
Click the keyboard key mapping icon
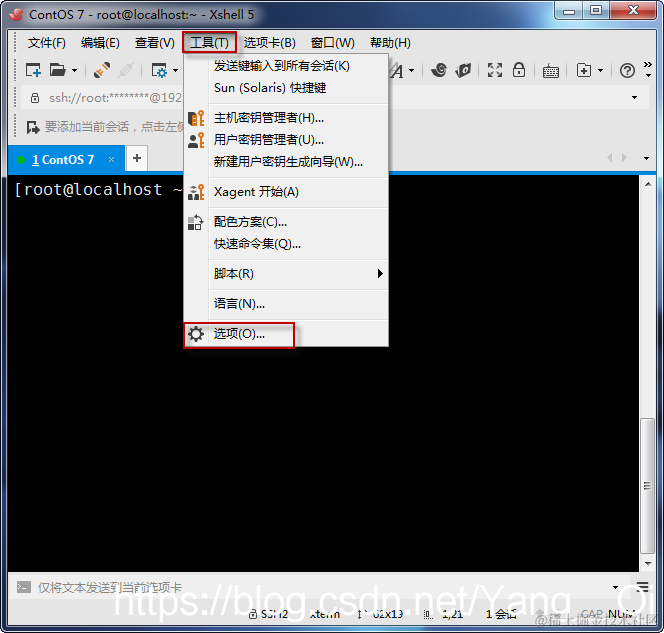[551, 71]
